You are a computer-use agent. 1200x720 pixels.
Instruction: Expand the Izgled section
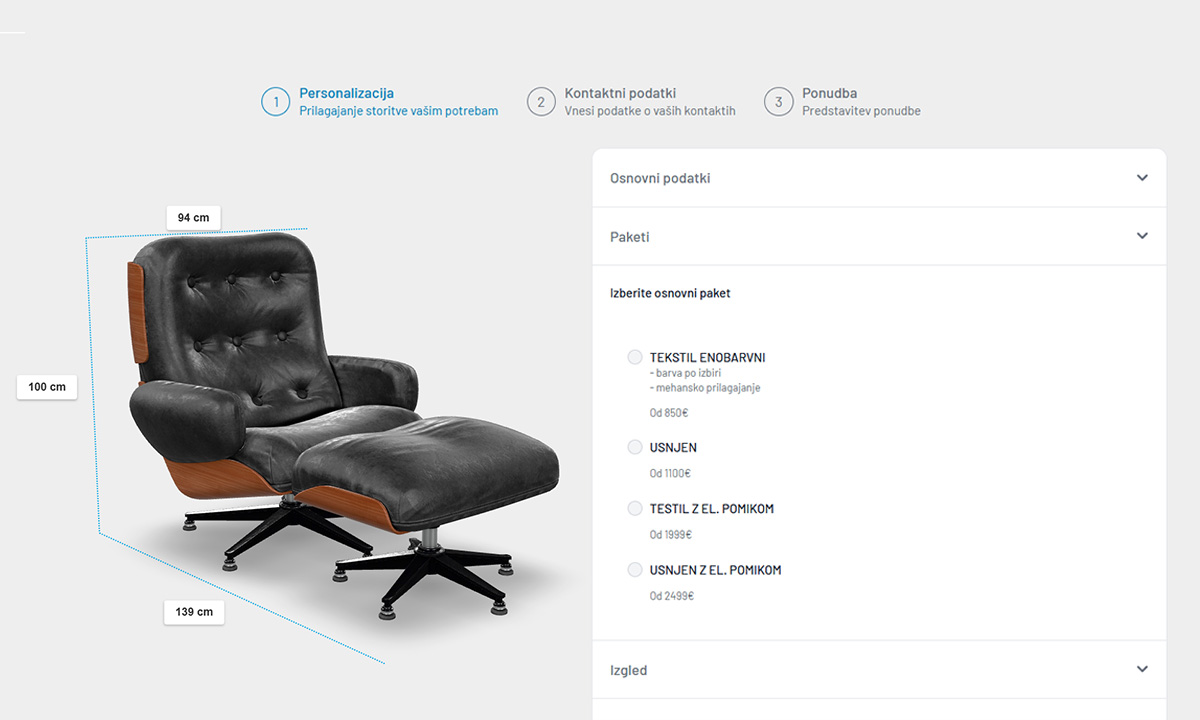click(x=879, y=669)
